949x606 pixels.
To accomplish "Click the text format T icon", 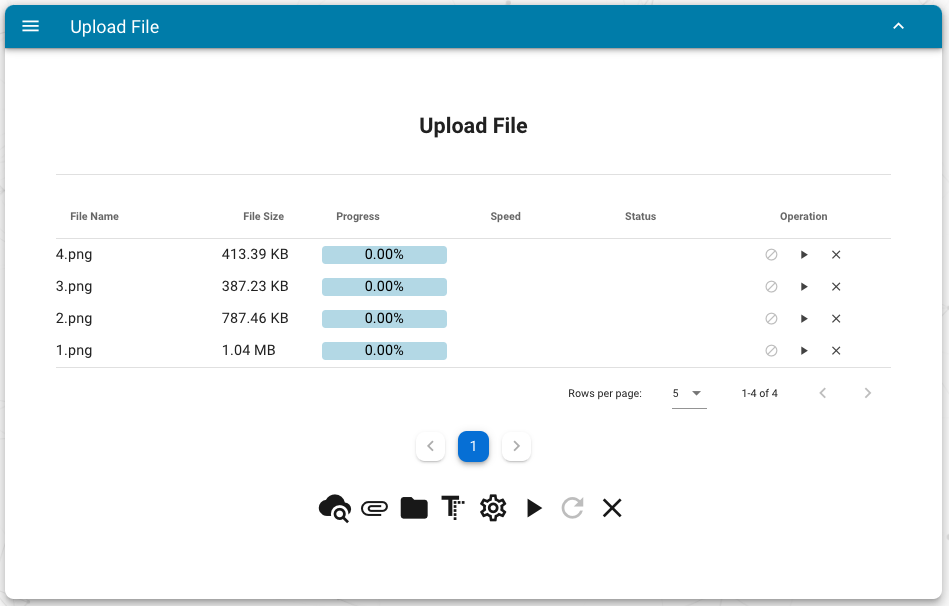I will pos(453,508).
